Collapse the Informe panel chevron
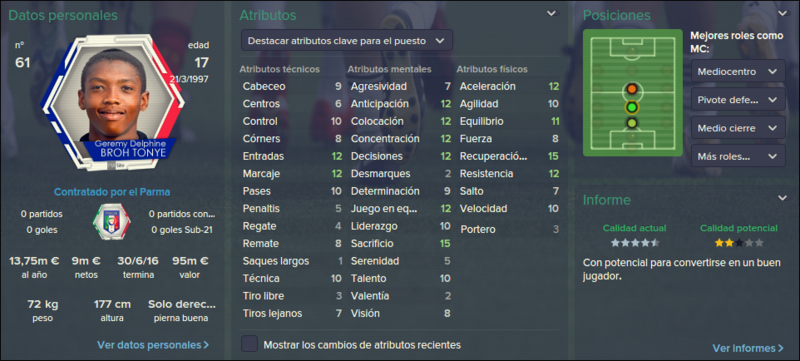 783,198
